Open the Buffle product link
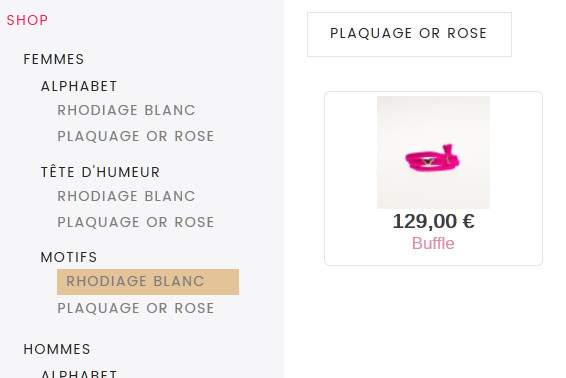The width and height of the screenshot is (566, 378). pos(433,243)
